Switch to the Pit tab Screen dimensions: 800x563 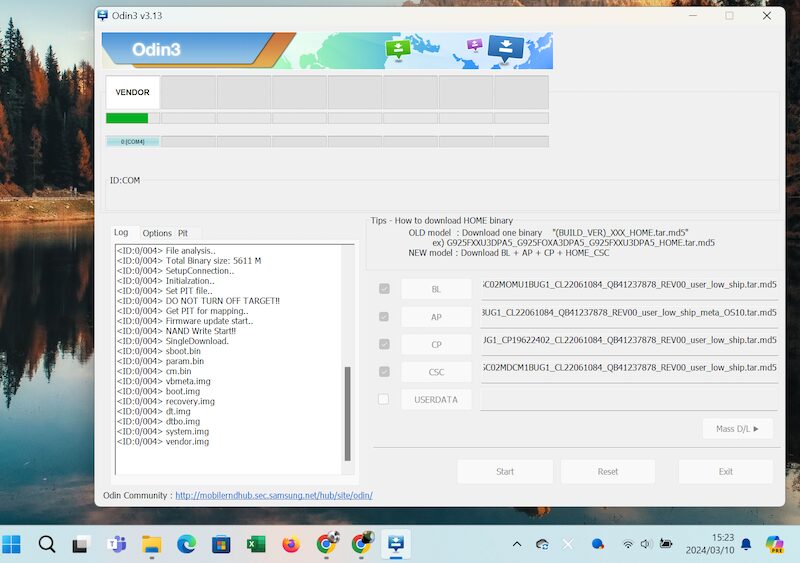(183, 233)
